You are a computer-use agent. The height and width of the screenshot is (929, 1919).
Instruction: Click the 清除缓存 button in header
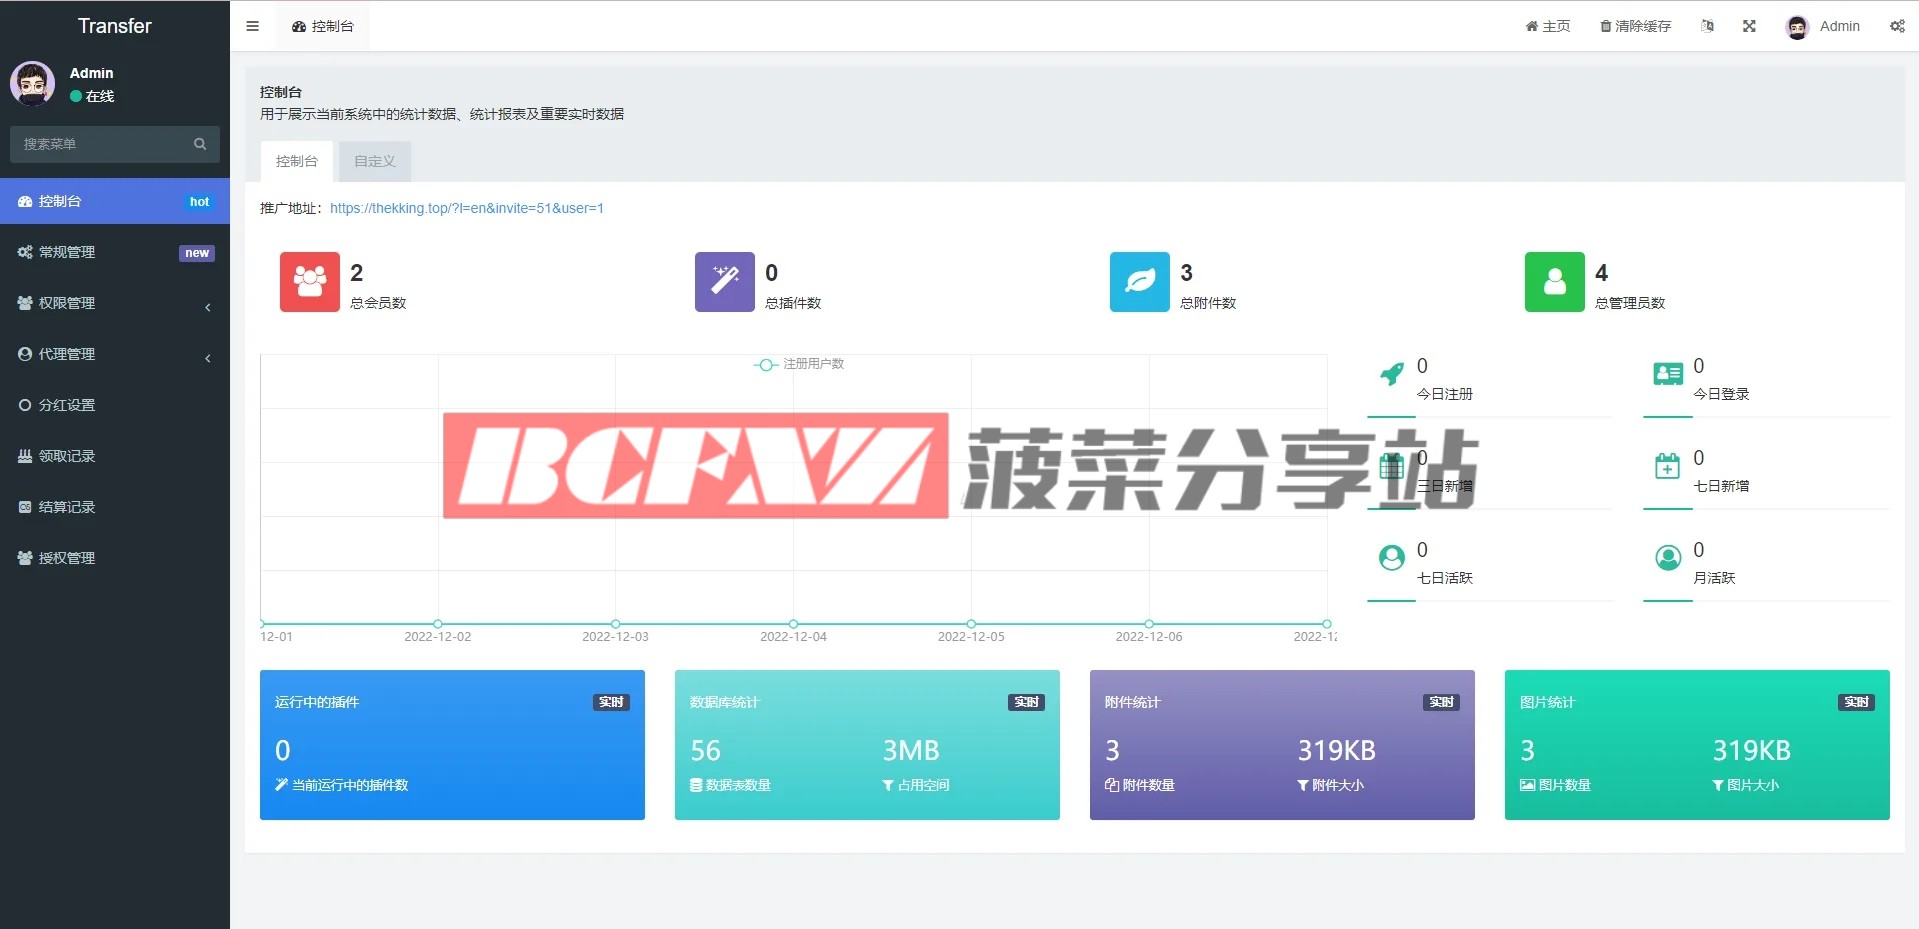tap(1635, 26)
